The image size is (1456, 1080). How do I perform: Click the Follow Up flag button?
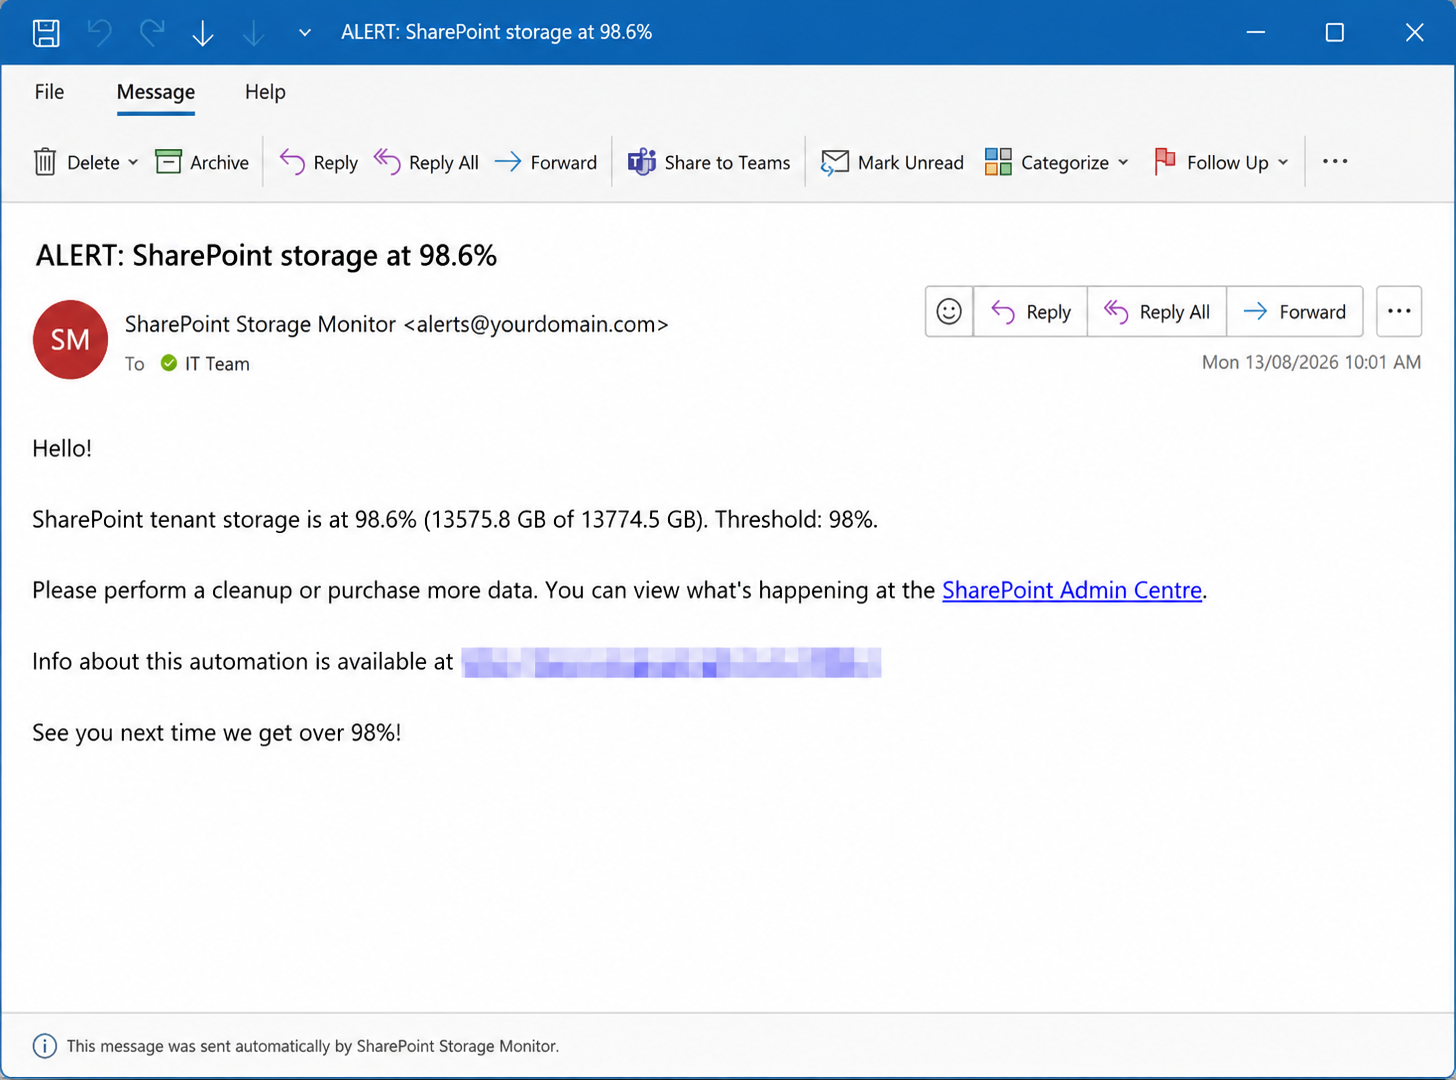coord(1211,162)
